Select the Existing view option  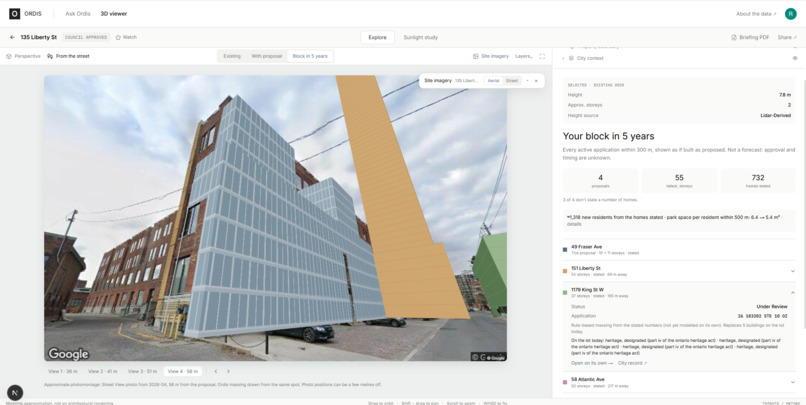[x=232, y=56]
